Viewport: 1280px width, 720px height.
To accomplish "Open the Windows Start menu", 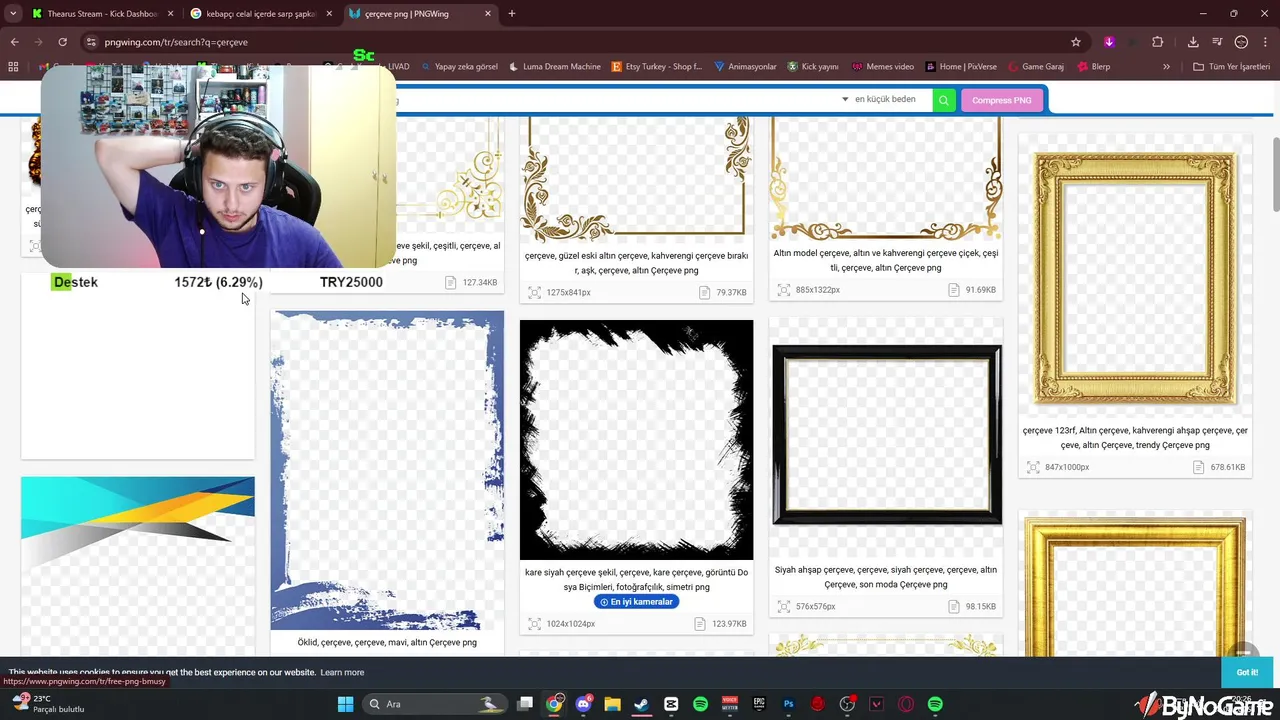I will click(x=345, y=704).
